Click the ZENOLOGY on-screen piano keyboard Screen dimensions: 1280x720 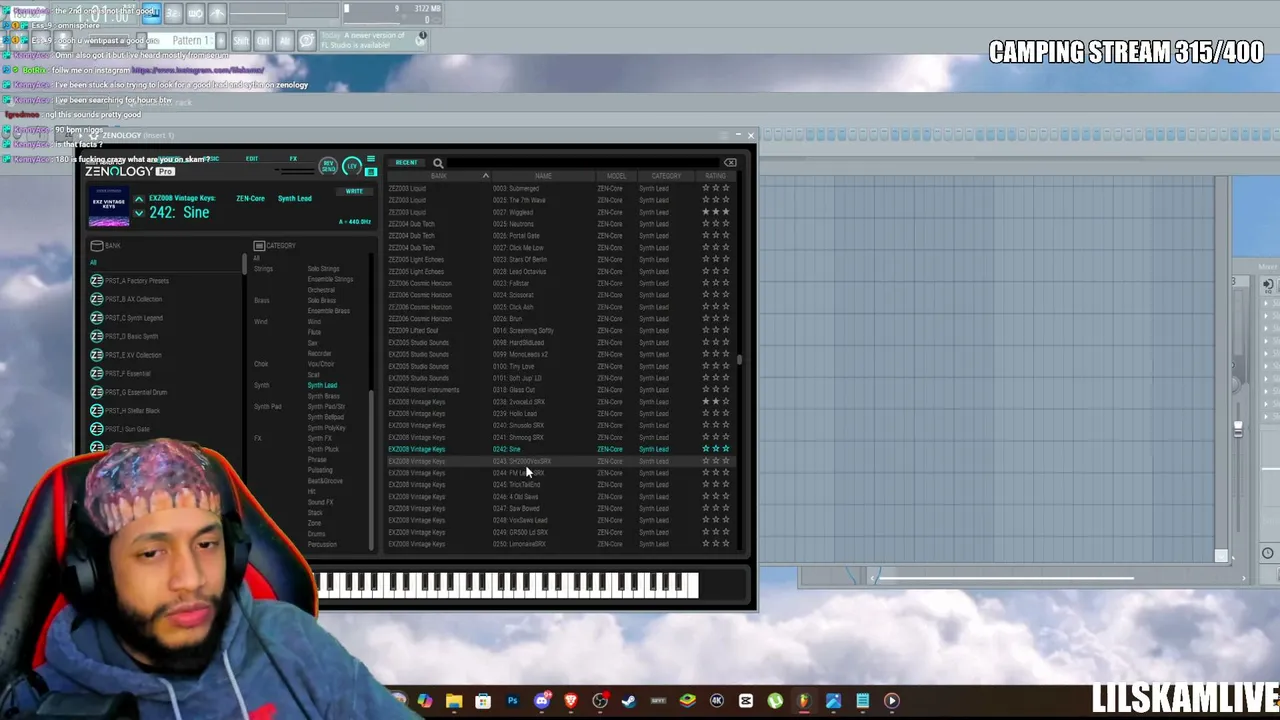click(508, 585)
